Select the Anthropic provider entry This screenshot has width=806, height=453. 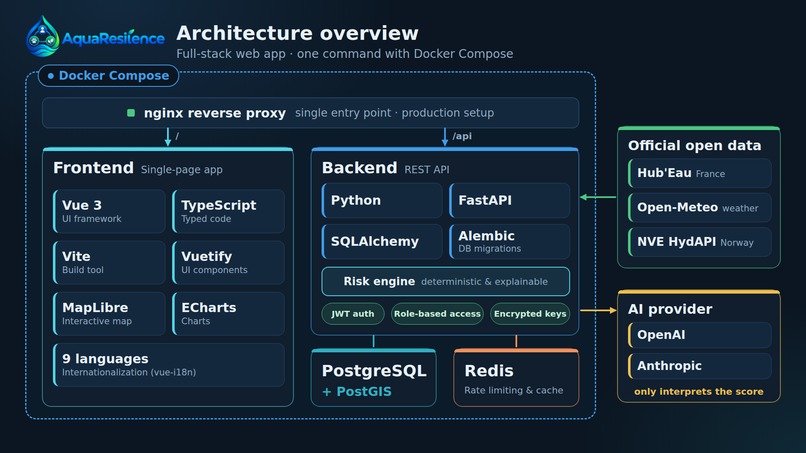point(700,366)
